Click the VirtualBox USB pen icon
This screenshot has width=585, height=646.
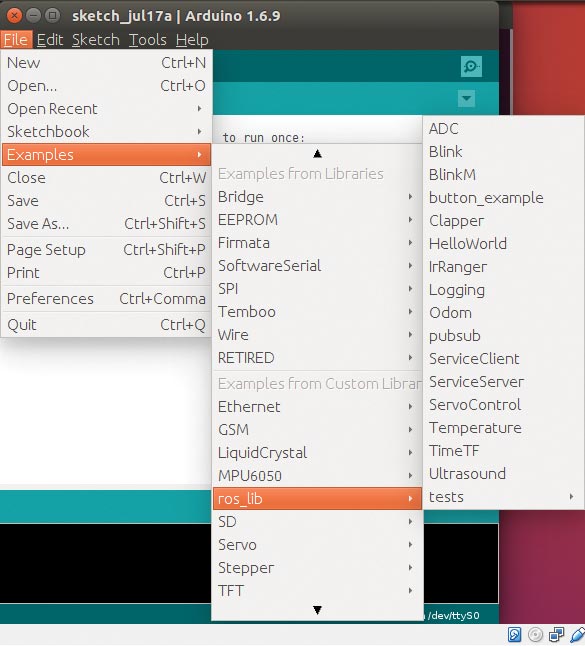tap(578, 634)
